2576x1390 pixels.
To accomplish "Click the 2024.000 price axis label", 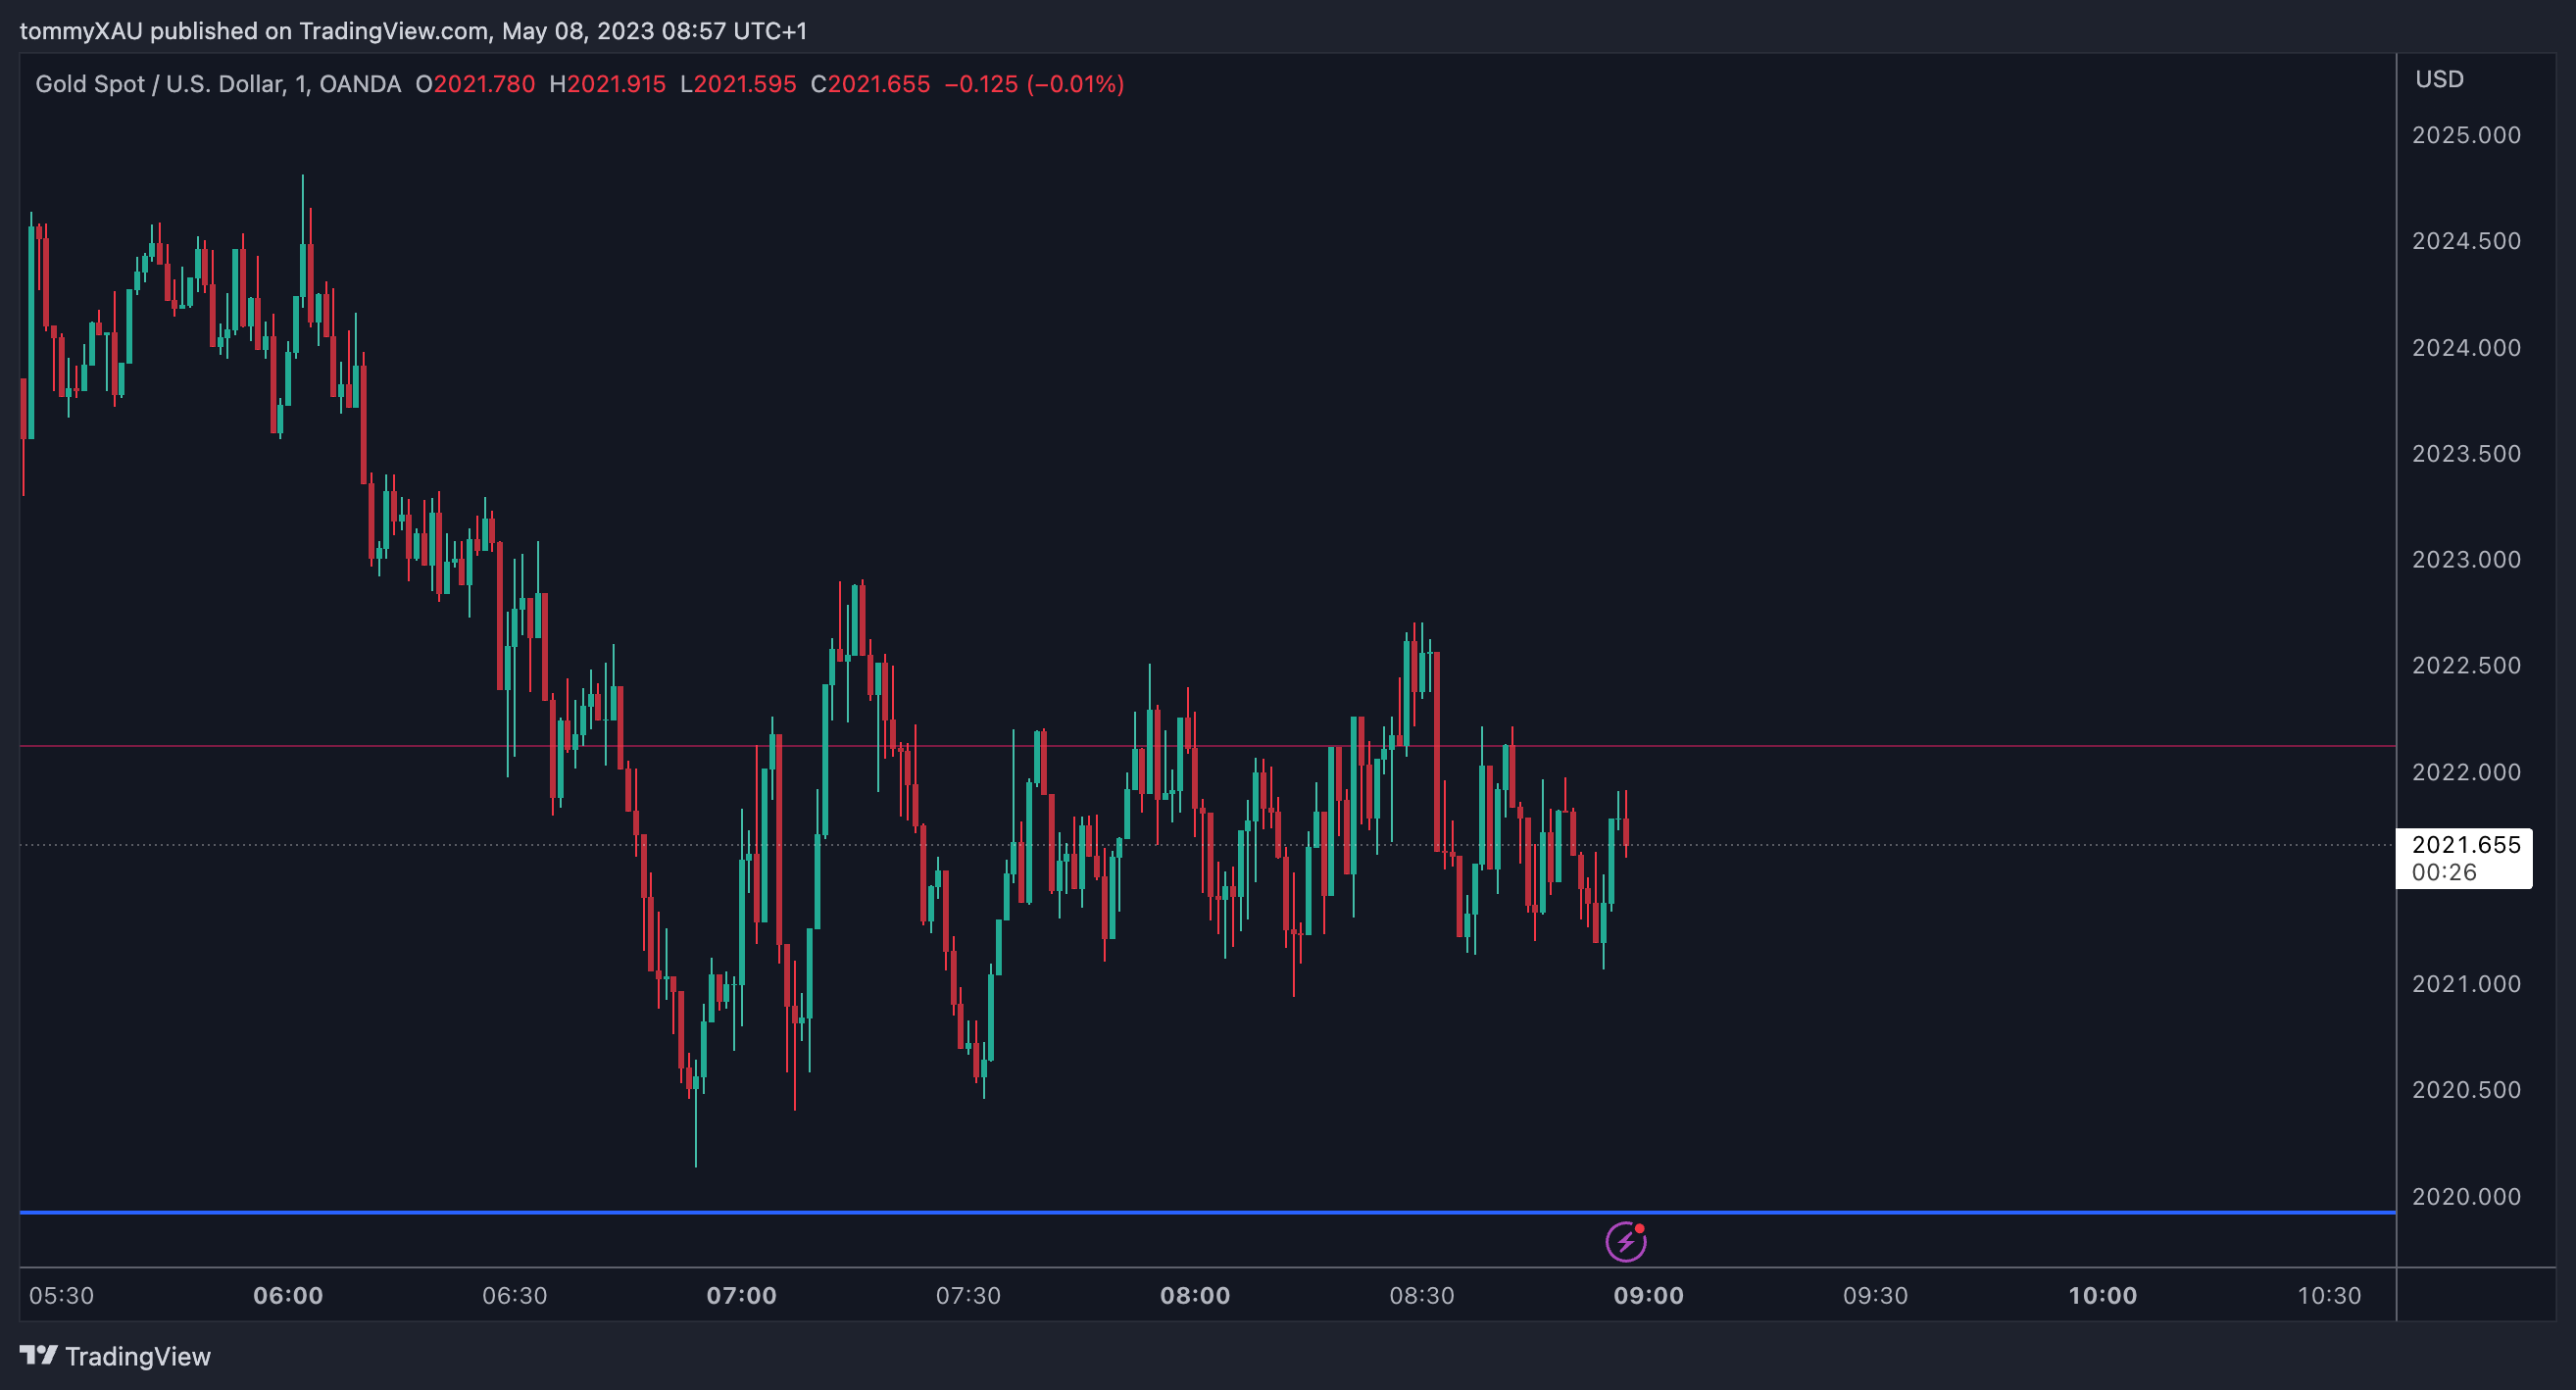I will (x=2466, y=348).
